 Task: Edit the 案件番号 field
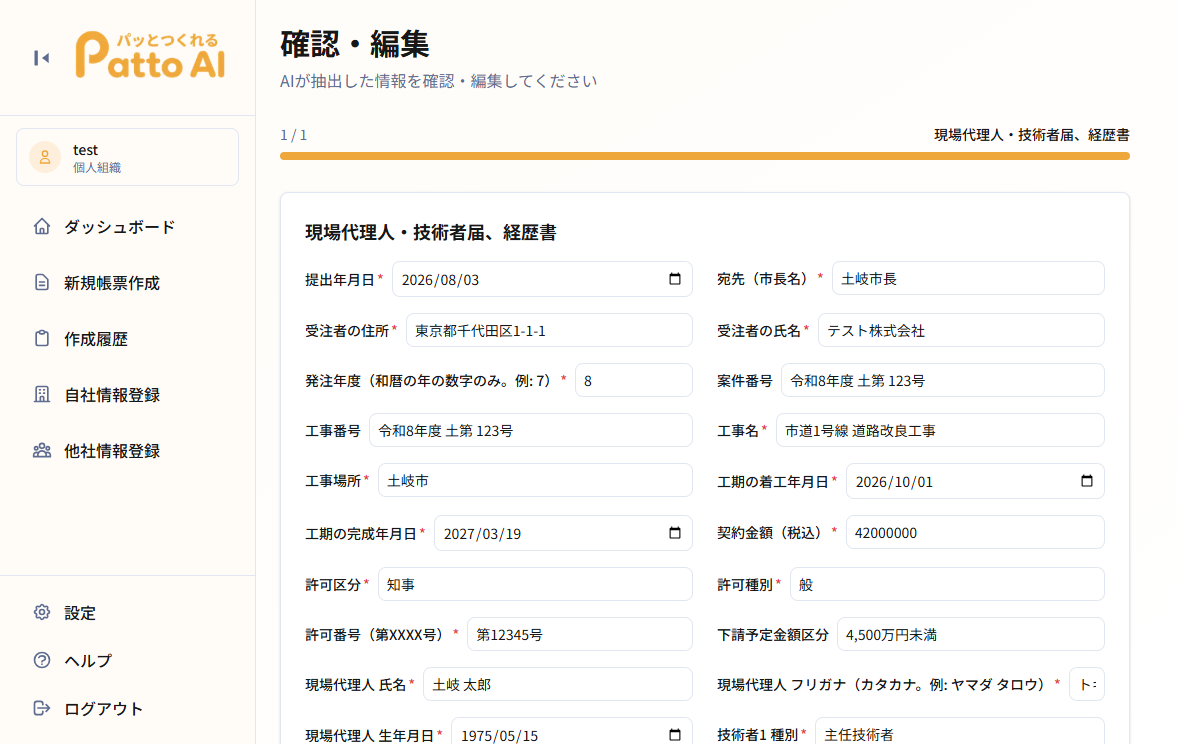[x=942, y=380]
